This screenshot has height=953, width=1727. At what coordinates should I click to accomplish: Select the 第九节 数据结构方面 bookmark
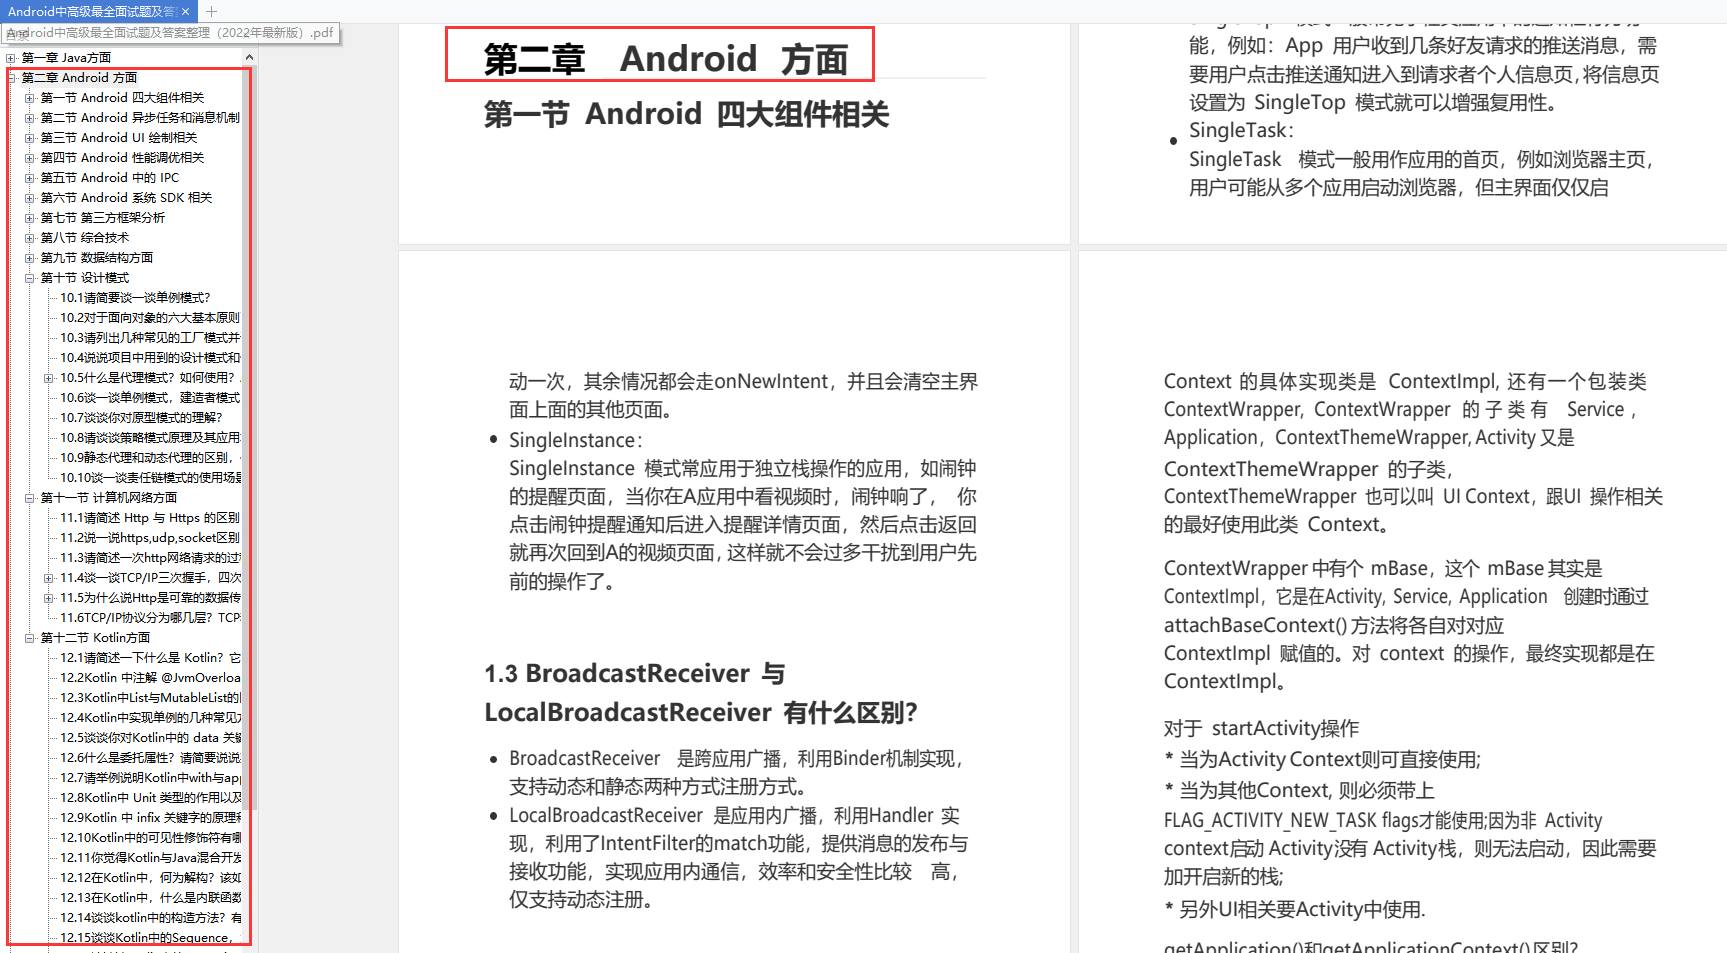pos(97,257)
